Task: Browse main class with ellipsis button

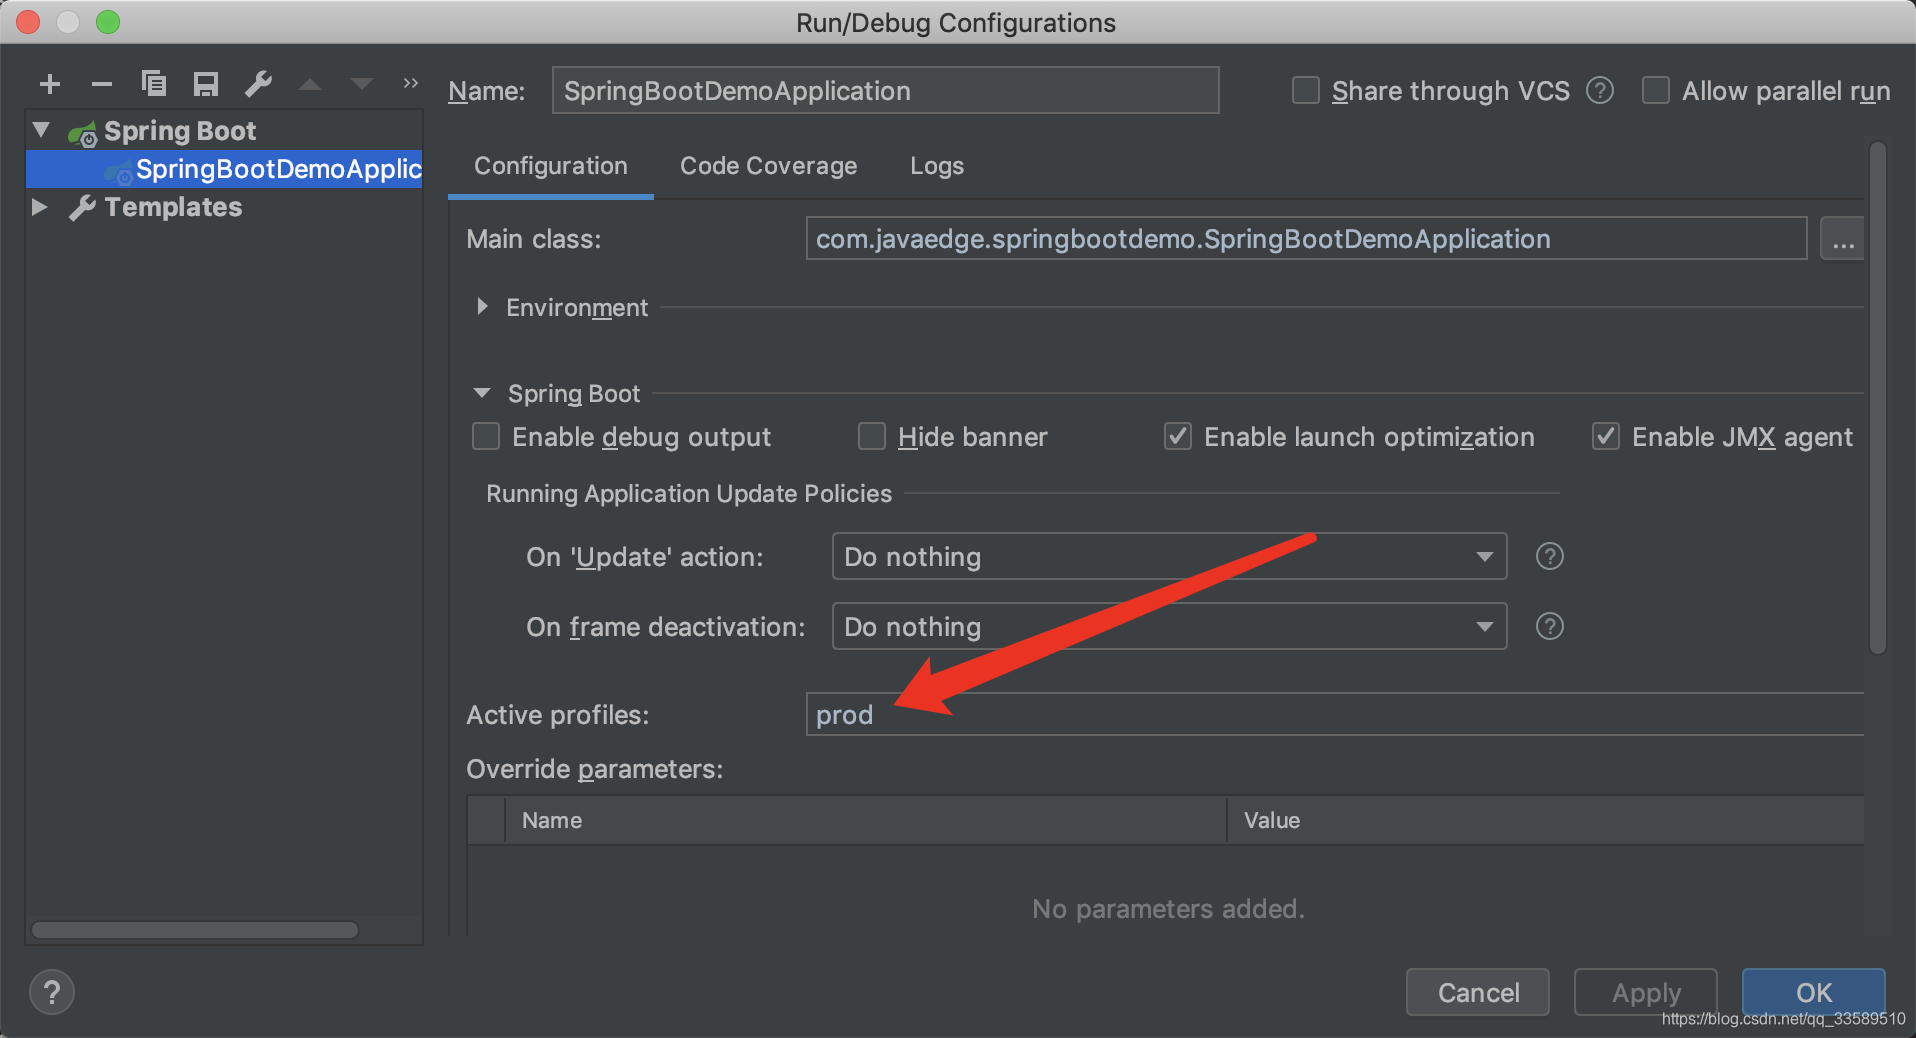Action: point(1842,239)
